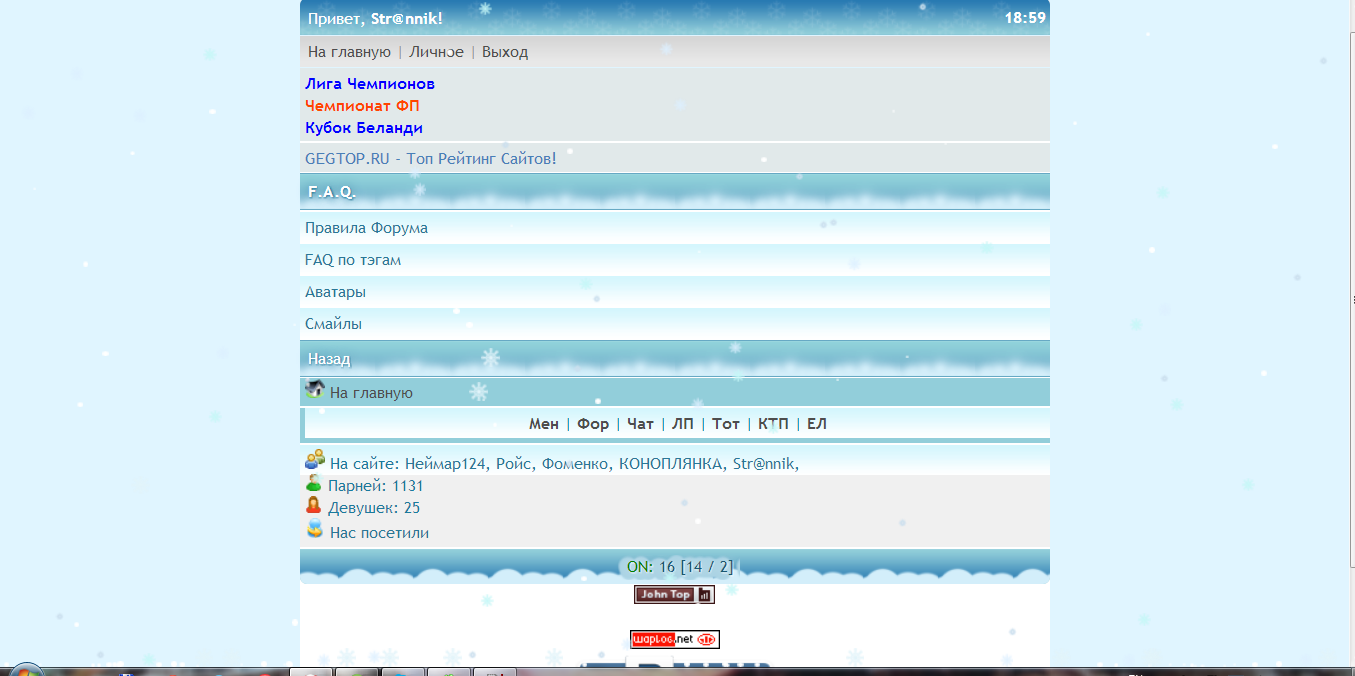Image resolution: width=1355 pixels, height=676 pixels.
Task: Click the green boy icon beside Парней
Action: tap(314, 483)
